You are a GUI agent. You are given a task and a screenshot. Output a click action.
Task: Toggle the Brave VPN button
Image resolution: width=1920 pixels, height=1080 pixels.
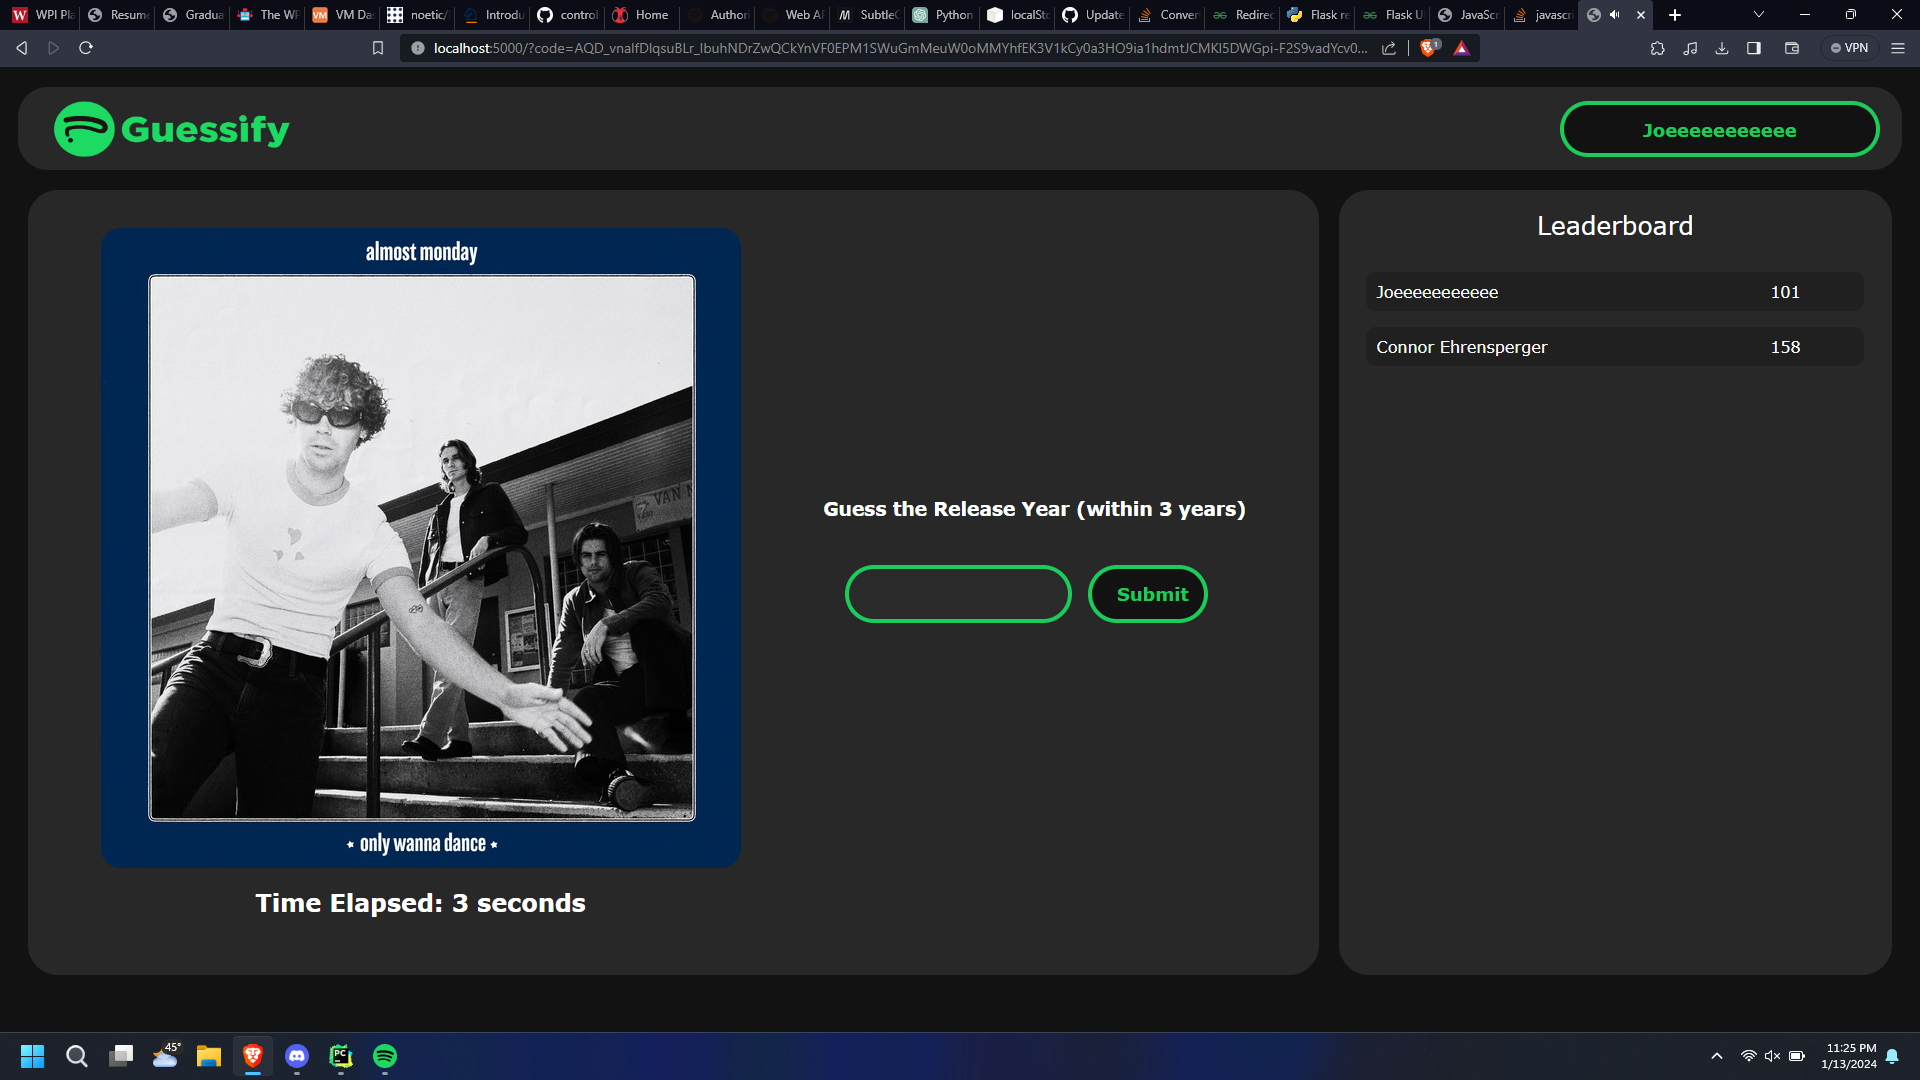[x=1849, y=48]
